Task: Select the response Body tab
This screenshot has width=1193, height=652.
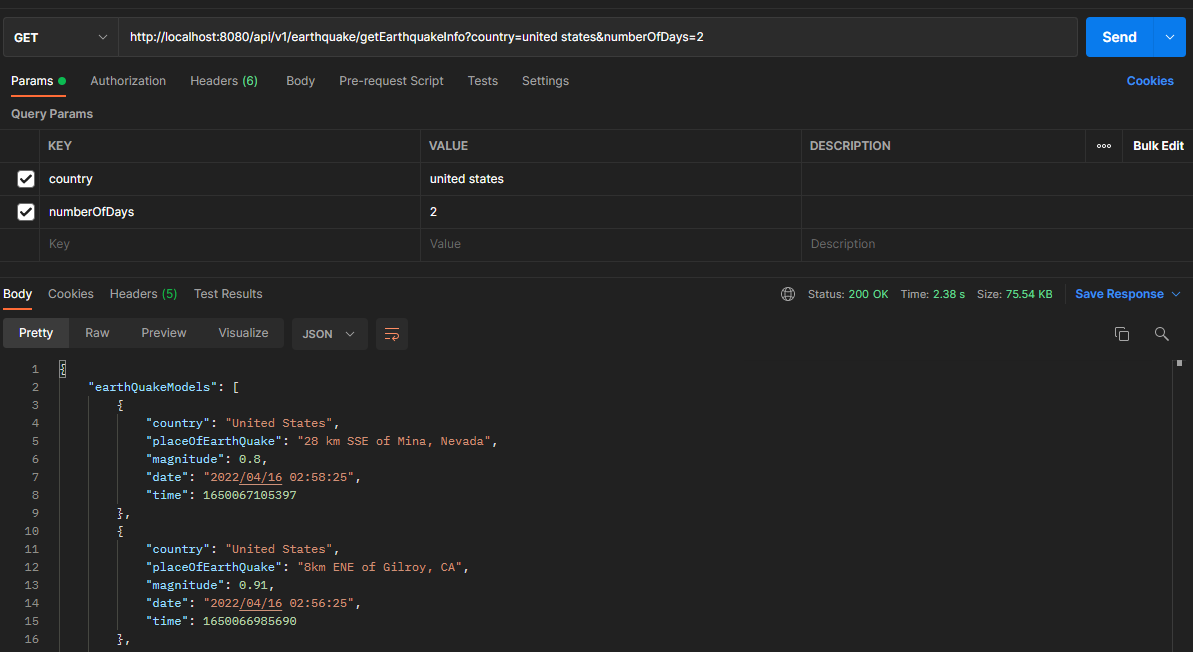Action: [x=17, y=294]
